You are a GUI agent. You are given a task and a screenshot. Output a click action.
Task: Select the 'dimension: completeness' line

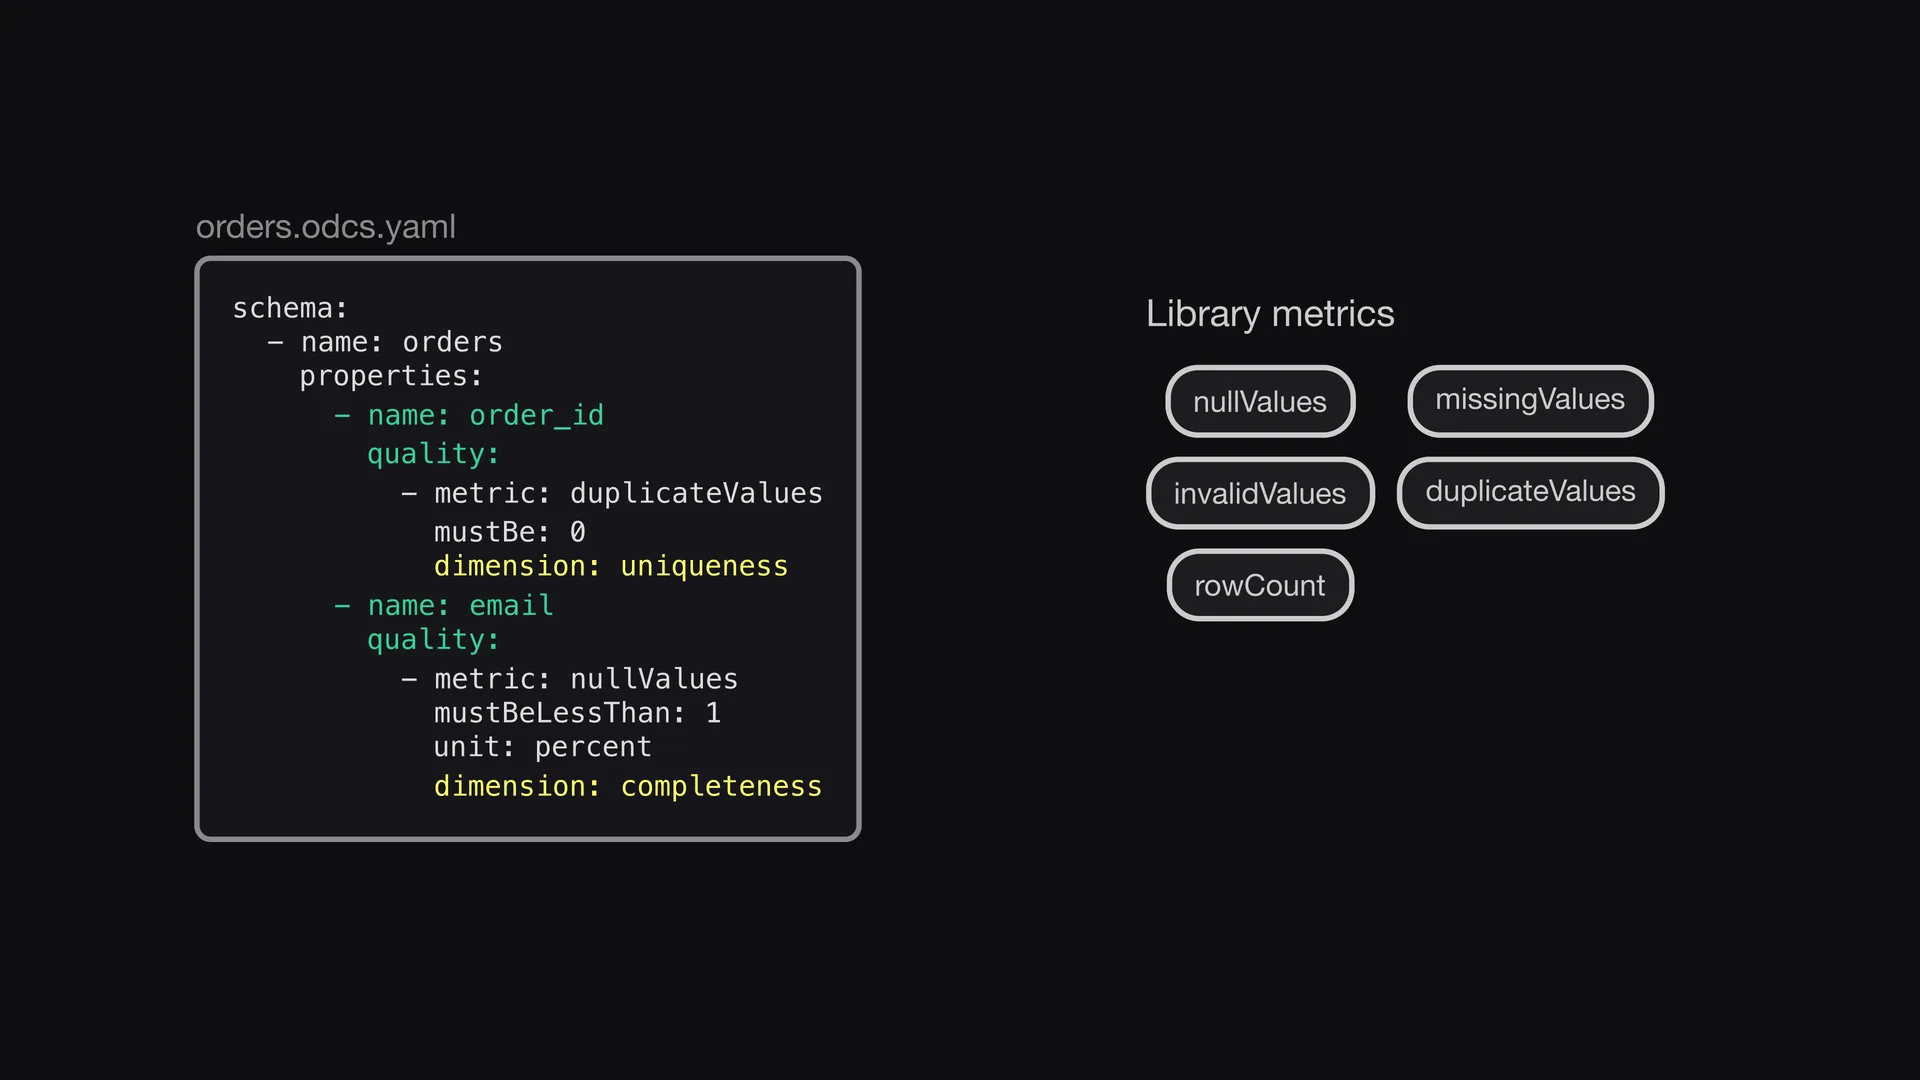(628, 786)
